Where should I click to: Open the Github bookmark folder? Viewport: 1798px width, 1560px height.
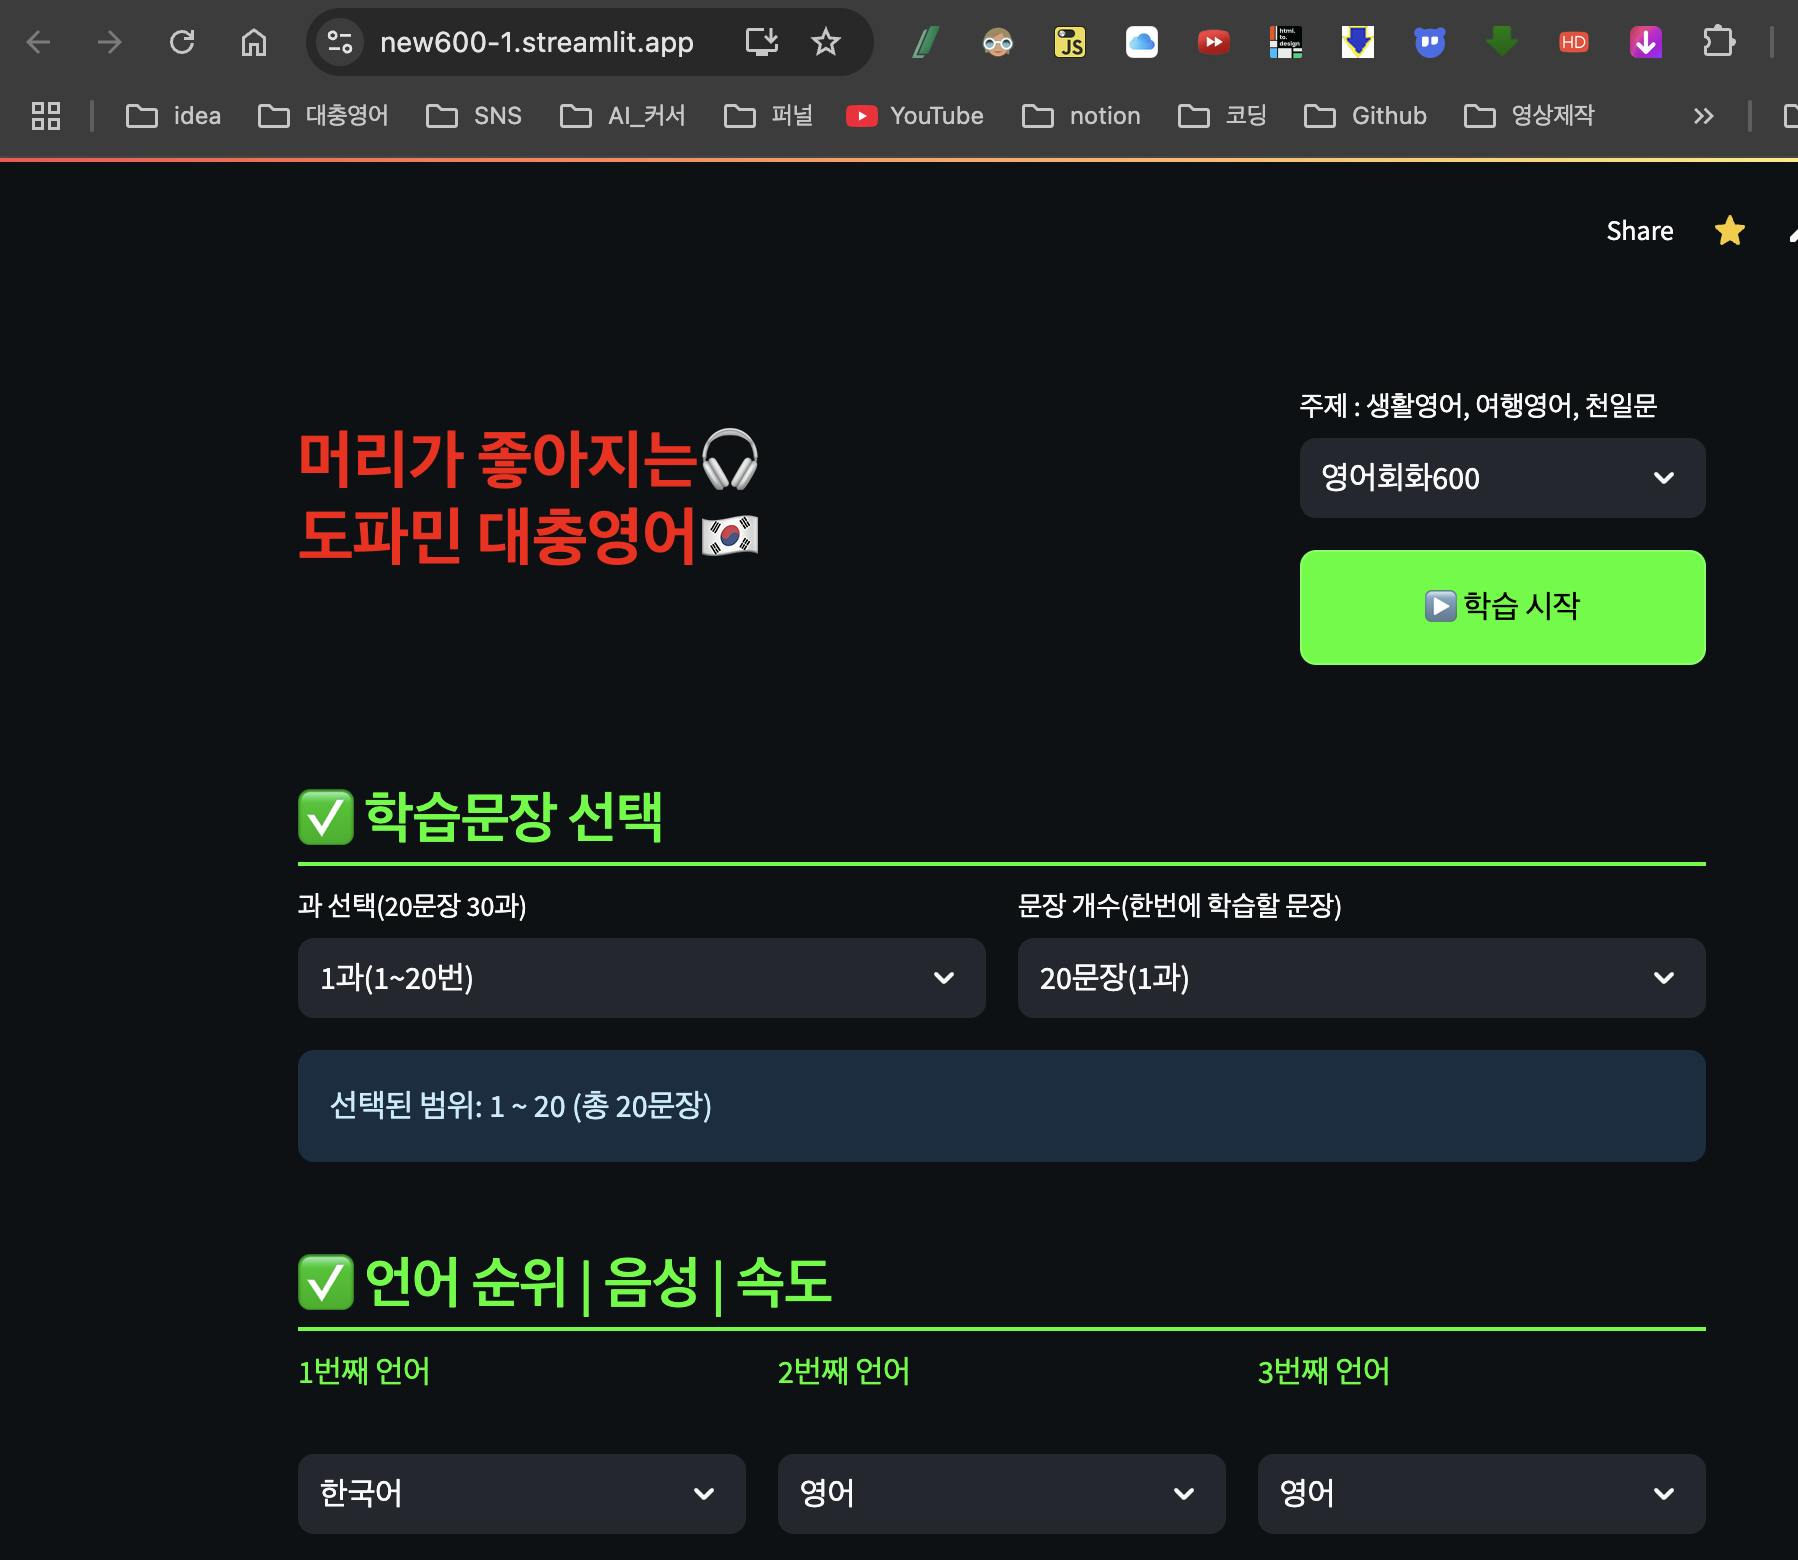[1365, 116]
